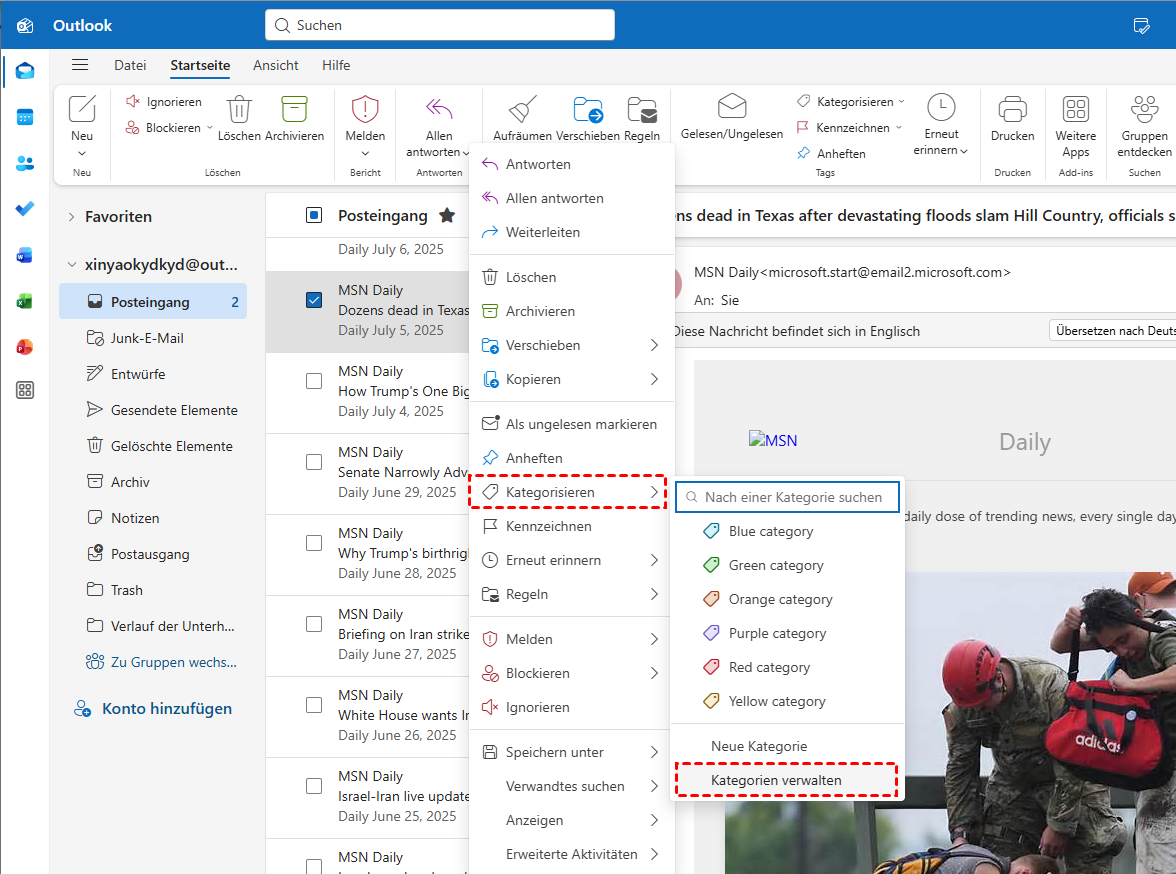Click the Drucken printer icon
The image size is (1176, 874).
tap(1012, 109)
